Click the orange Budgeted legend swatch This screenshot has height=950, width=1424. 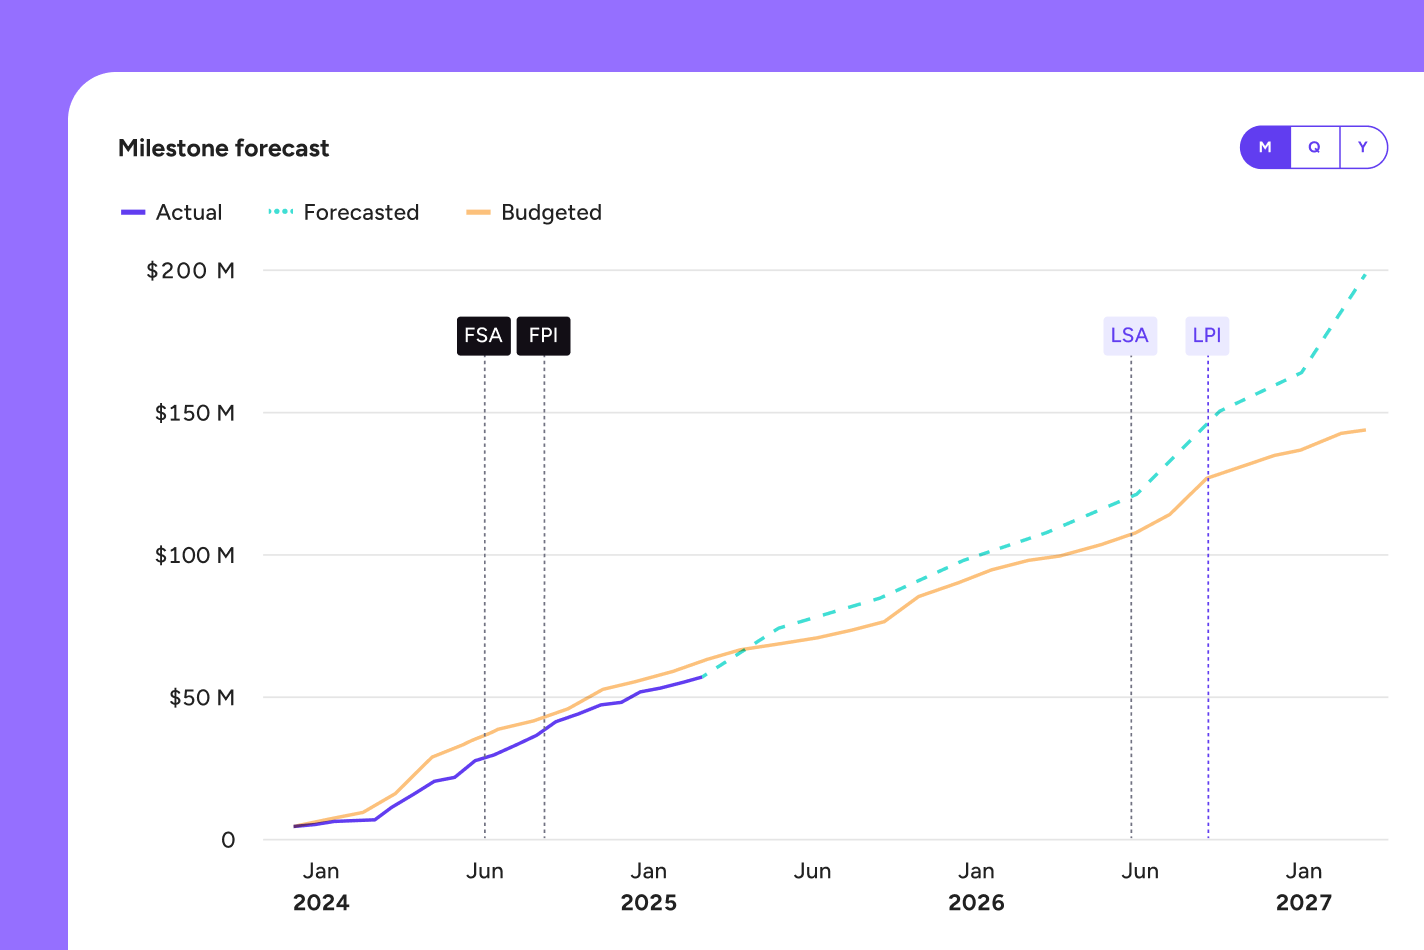coord(478,212)
